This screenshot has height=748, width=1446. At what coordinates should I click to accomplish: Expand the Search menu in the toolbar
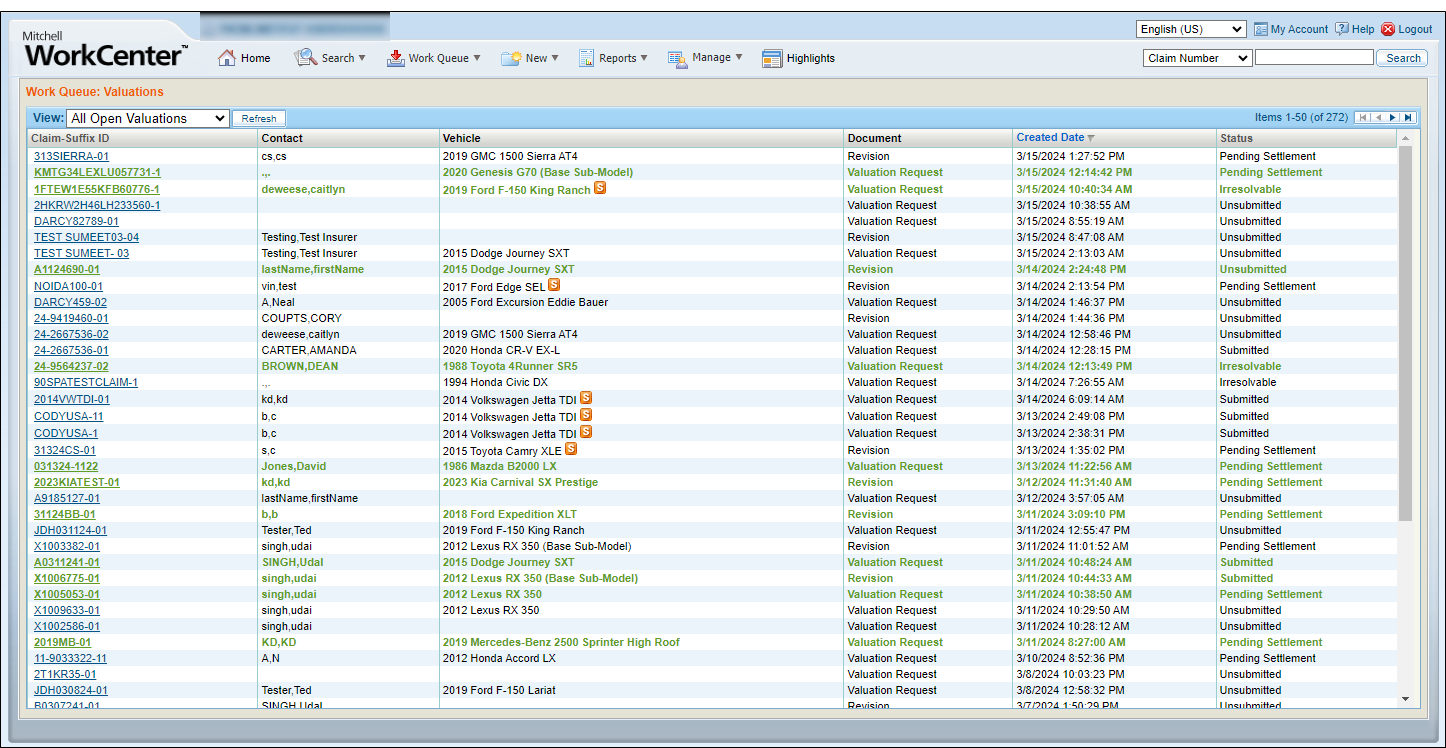330,58
